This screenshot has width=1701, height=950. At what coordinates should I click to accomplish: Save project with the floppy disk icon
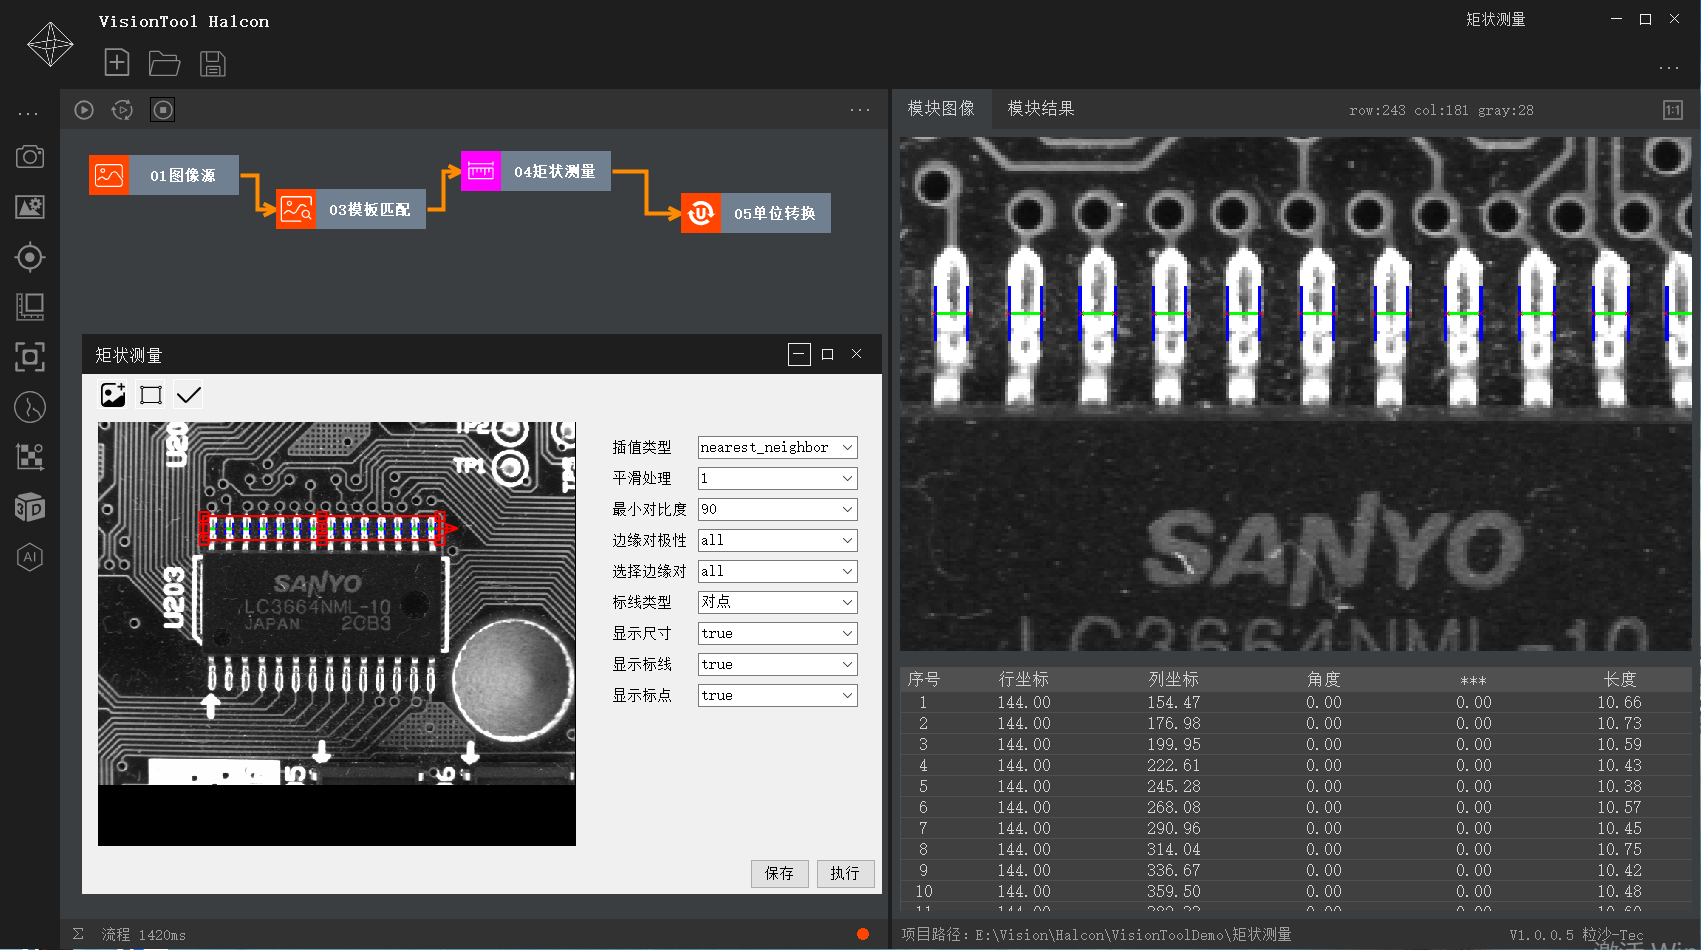tap(213, 64)
